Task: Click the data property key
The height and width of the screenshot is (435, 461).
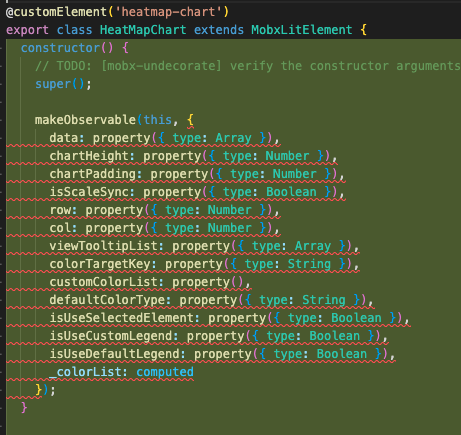Action: pyautogui.click(x=63, y=138)
